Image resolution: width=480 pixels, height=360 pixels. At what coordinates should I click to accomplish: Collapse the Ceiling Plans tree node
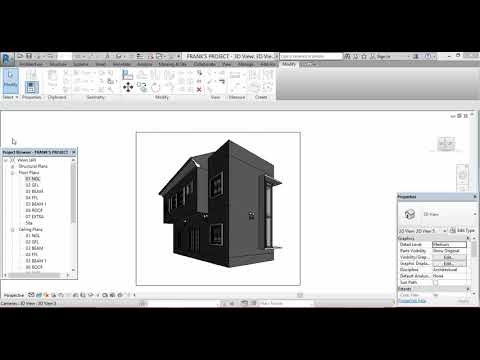click(x=13, y=230)
